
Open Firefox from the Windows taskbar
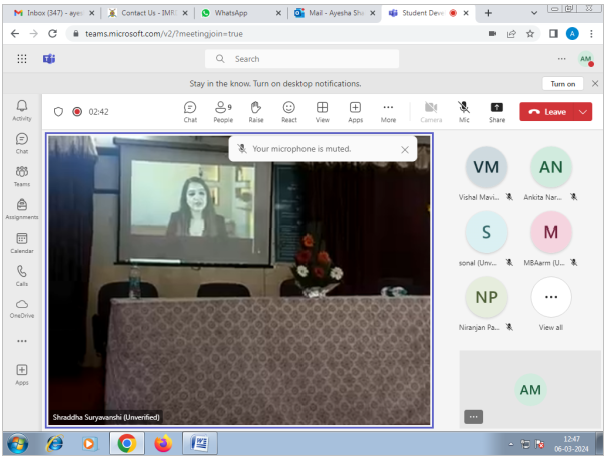pos(163,442)
